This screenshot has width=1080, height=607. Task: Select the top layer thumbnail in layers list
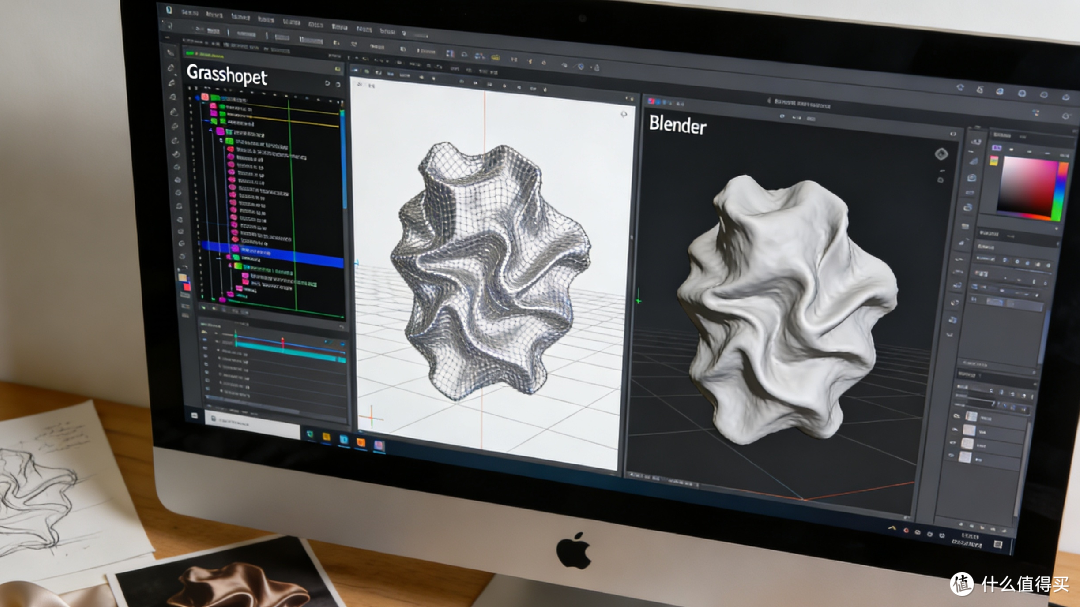[x=971, y=416]
